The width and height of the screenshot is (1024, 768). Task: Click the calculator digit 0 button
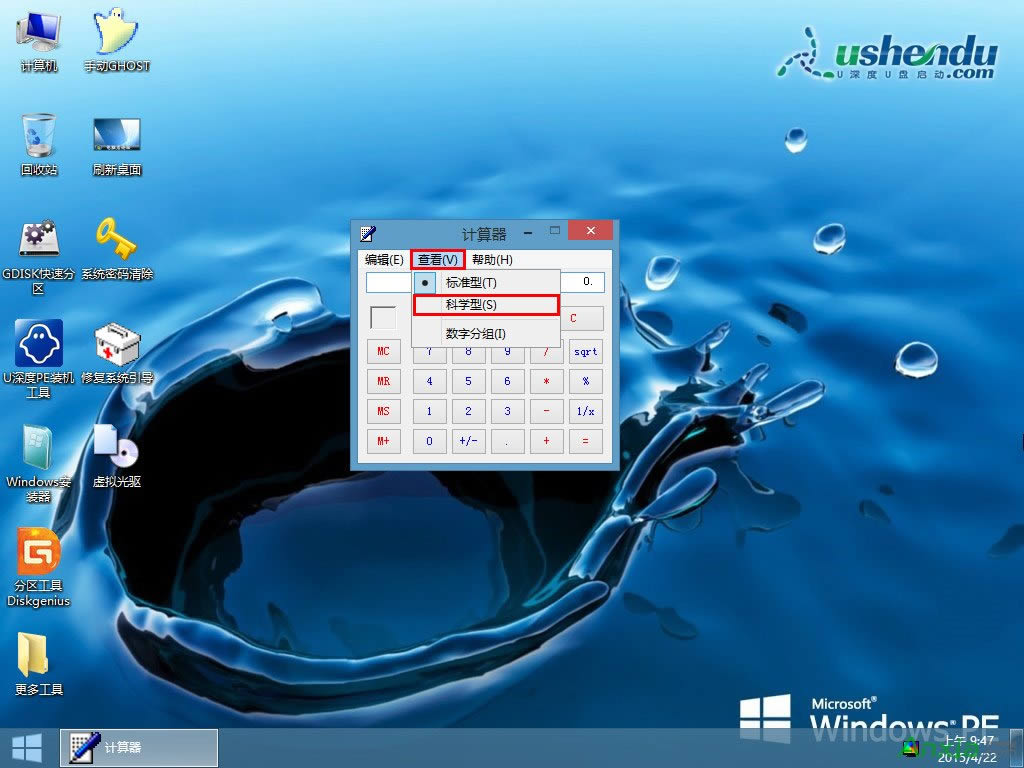pos(430,441)
